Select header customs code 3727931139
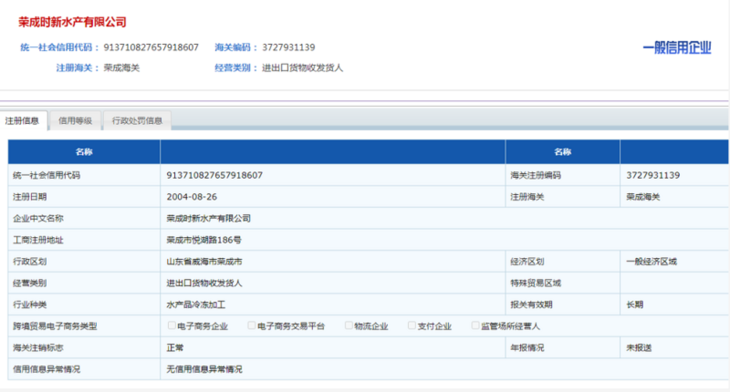 [289, 47]
